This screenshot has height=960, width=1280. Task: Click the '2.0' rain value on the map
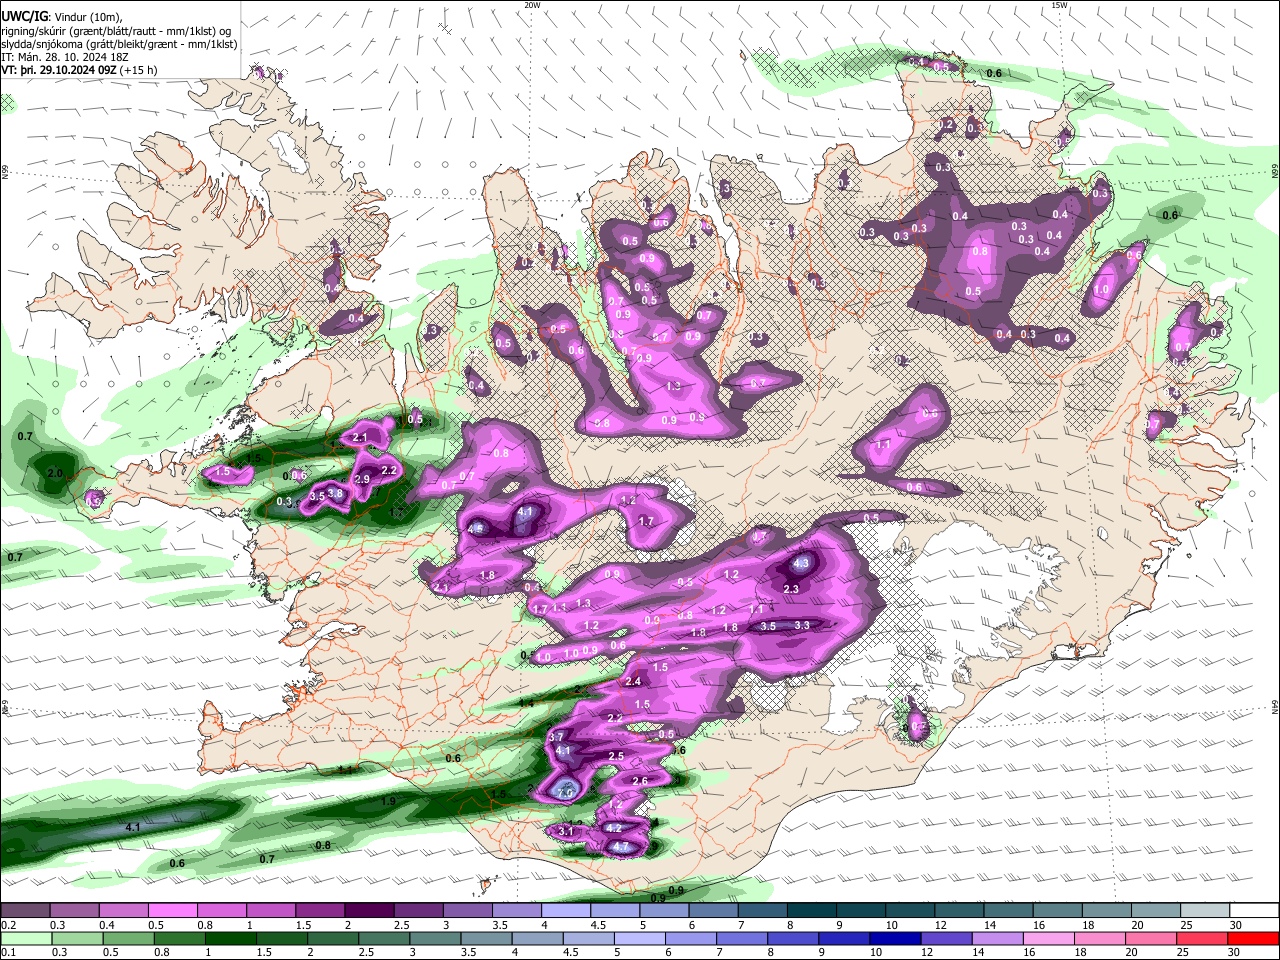56,473
